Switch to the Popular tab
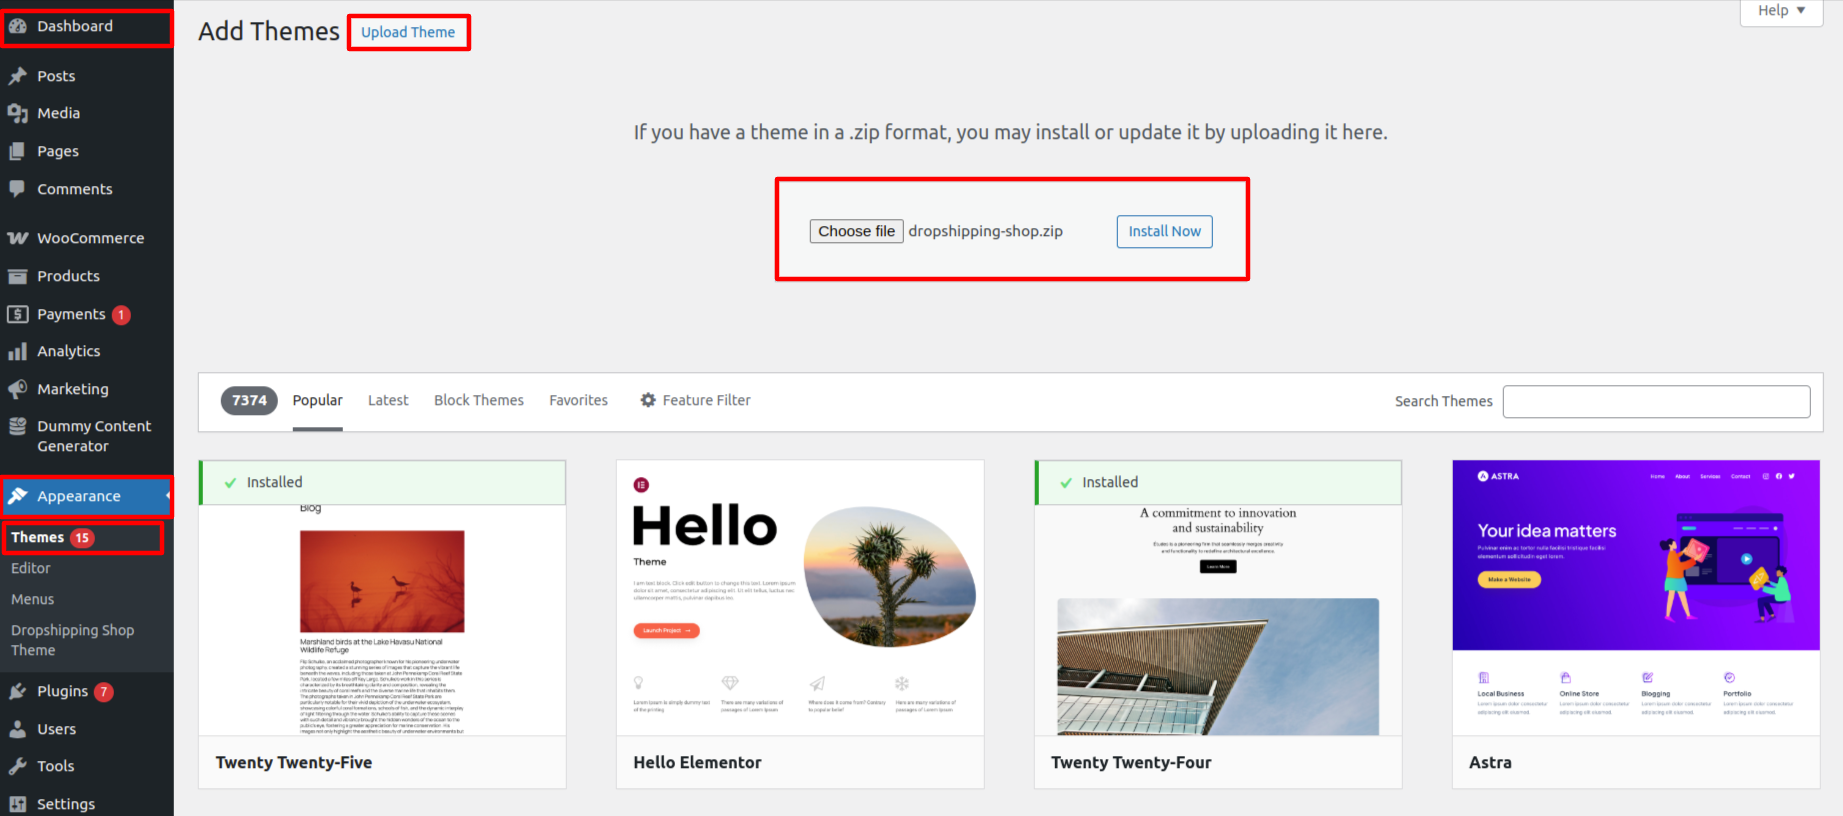 point(318,400)
